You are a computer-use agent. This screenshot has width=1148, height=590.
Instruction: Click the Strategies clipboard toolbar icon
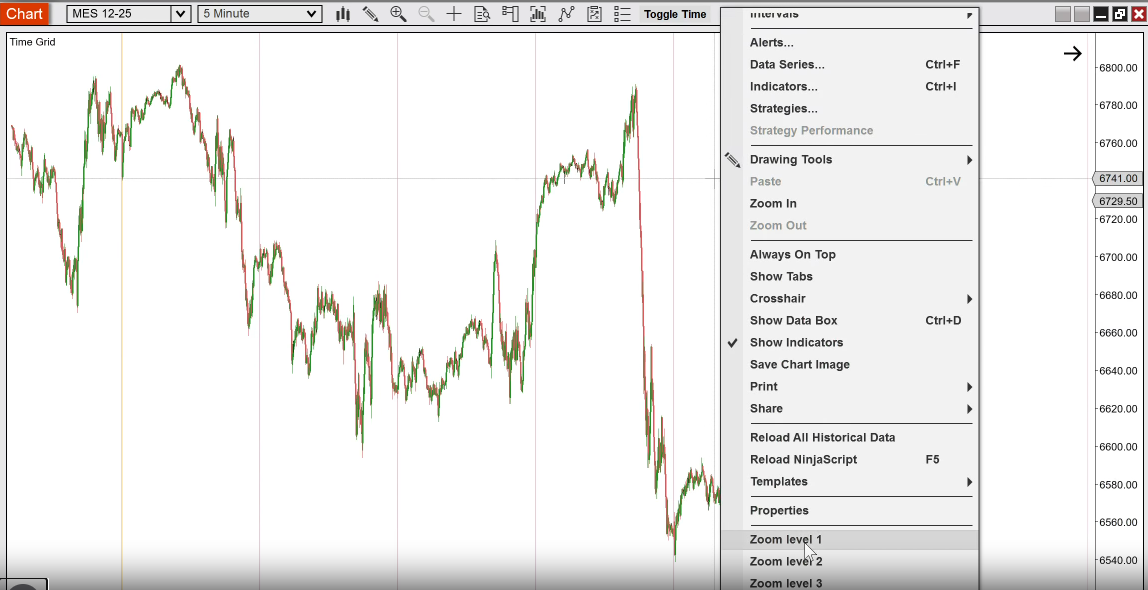594,14
